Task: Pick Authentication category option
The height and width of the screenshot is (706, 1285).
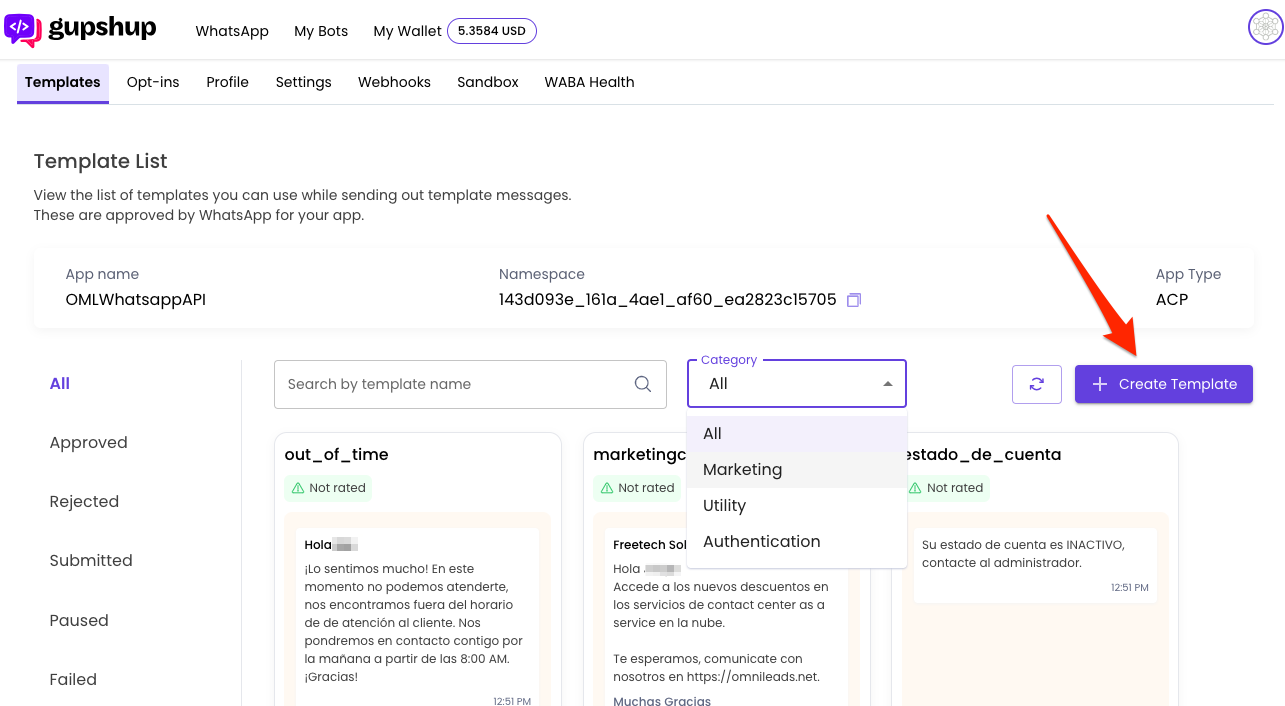Action: click(x=761, y=542)
